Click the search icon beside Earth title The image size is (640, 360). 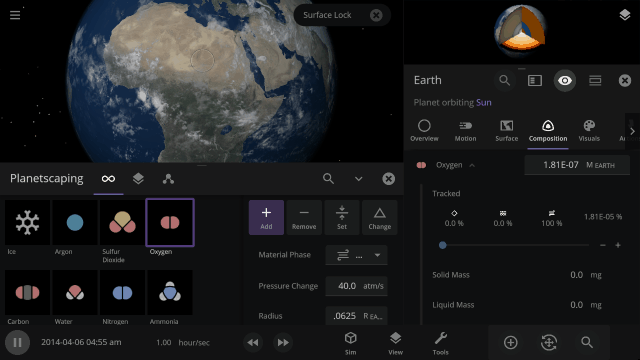[x=504, y=80]
